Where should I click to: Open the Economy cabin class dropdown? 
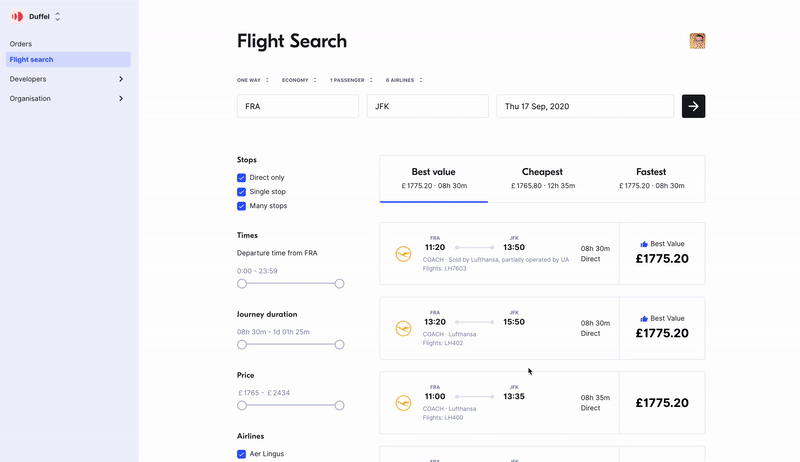(x=299, y=80)
